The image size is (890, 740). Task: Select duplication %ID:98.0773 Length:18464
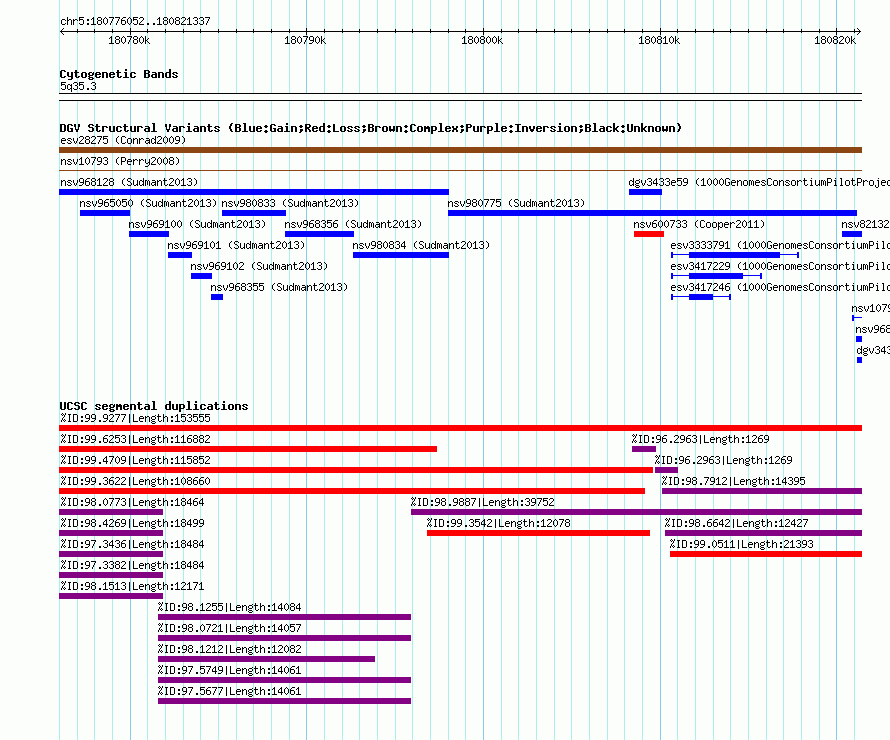[x=111, y=512]
